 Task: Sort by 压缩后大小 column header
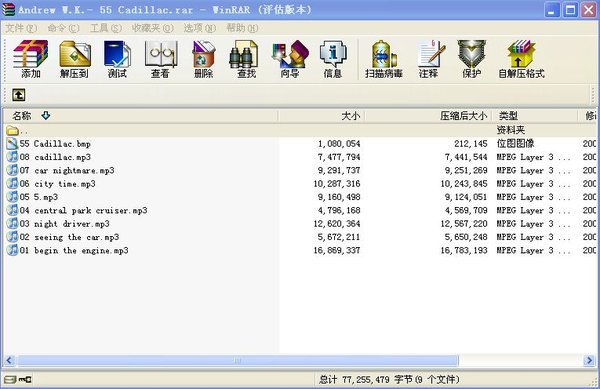click(x=429, y=116)
